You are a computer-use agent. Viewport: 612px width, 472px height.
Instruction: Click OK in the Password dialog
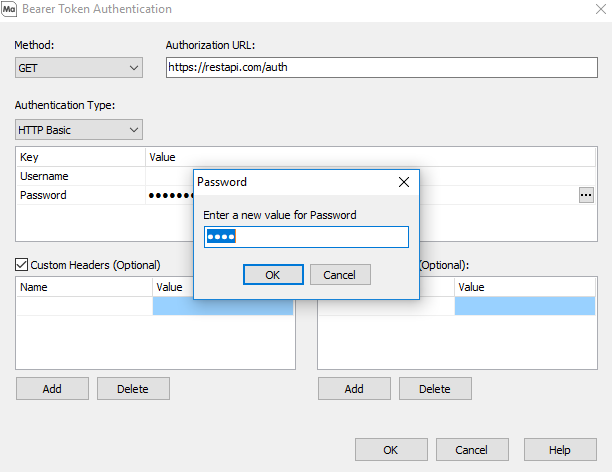pyautogui.click(x=272, y=274)
